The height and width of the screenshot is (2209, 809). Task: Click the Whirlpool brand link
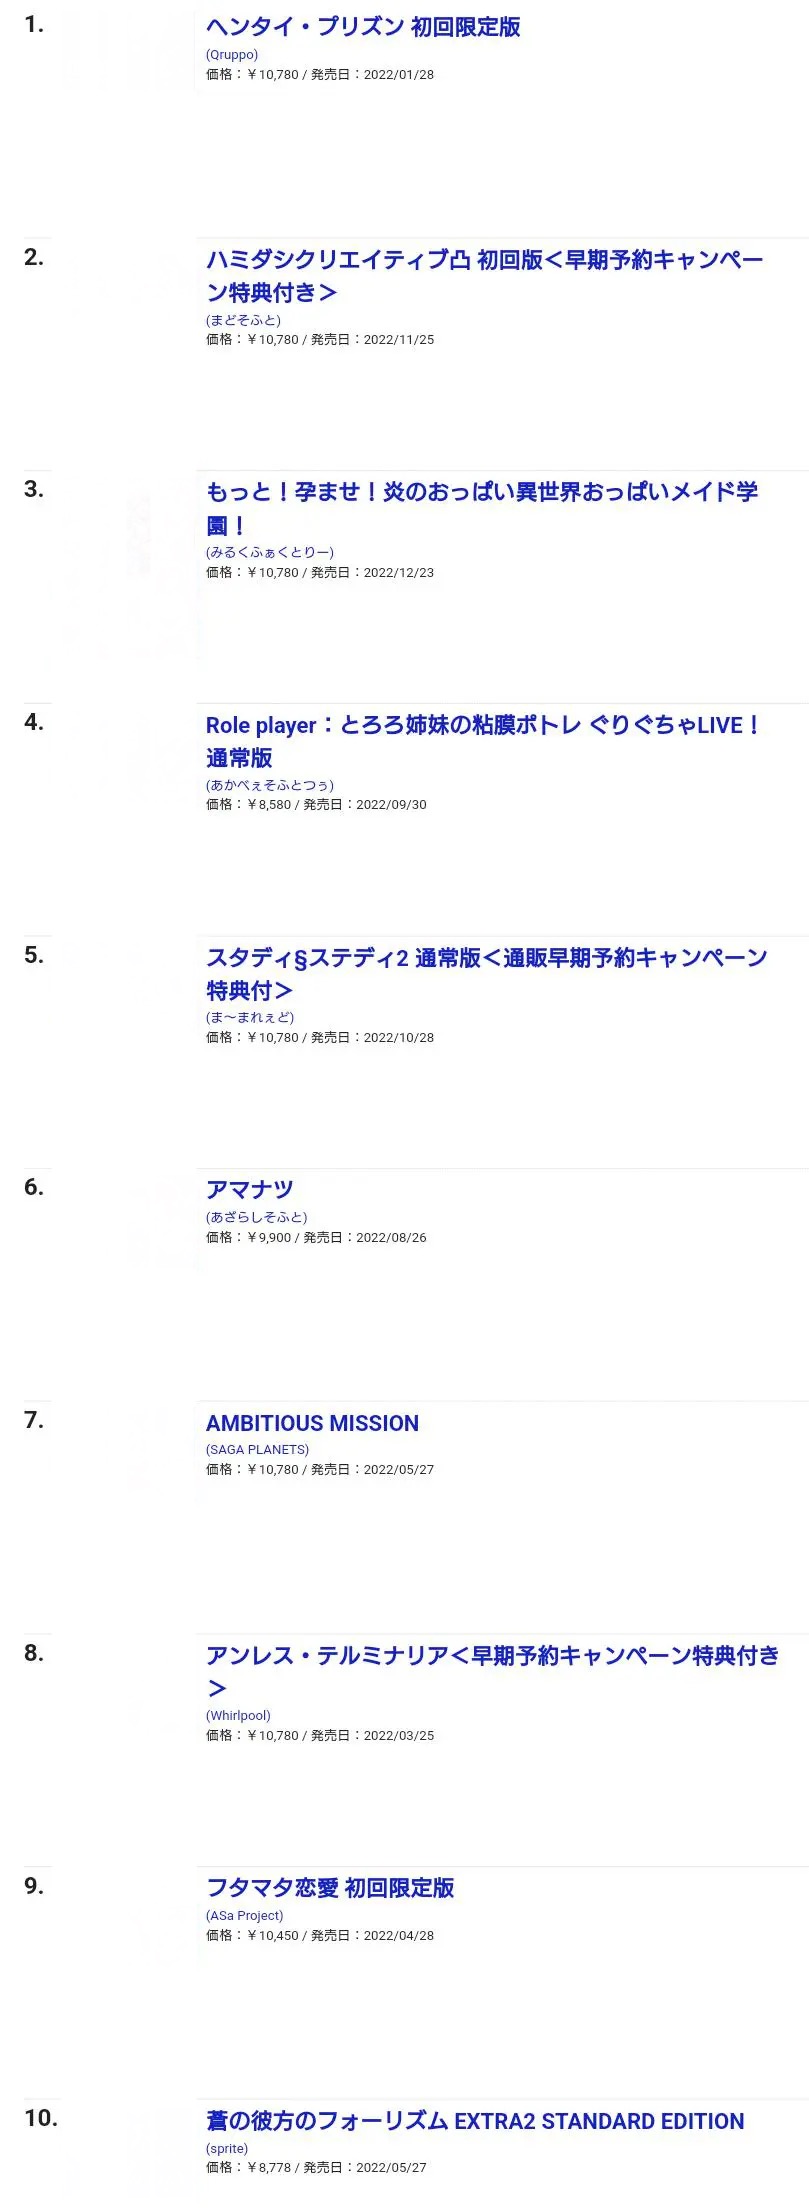click(x=238, y=1715)
